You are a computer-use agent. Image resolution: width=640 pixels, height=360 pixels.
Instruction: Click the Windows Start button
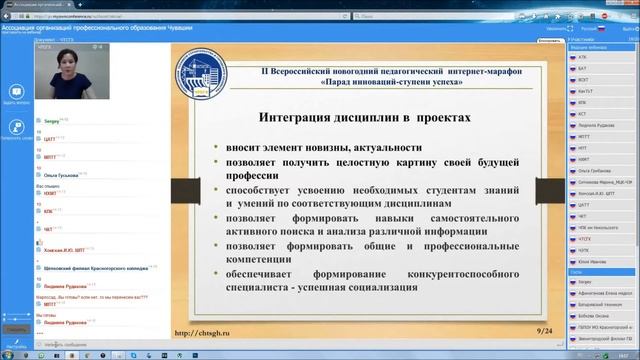click(7, 356)
